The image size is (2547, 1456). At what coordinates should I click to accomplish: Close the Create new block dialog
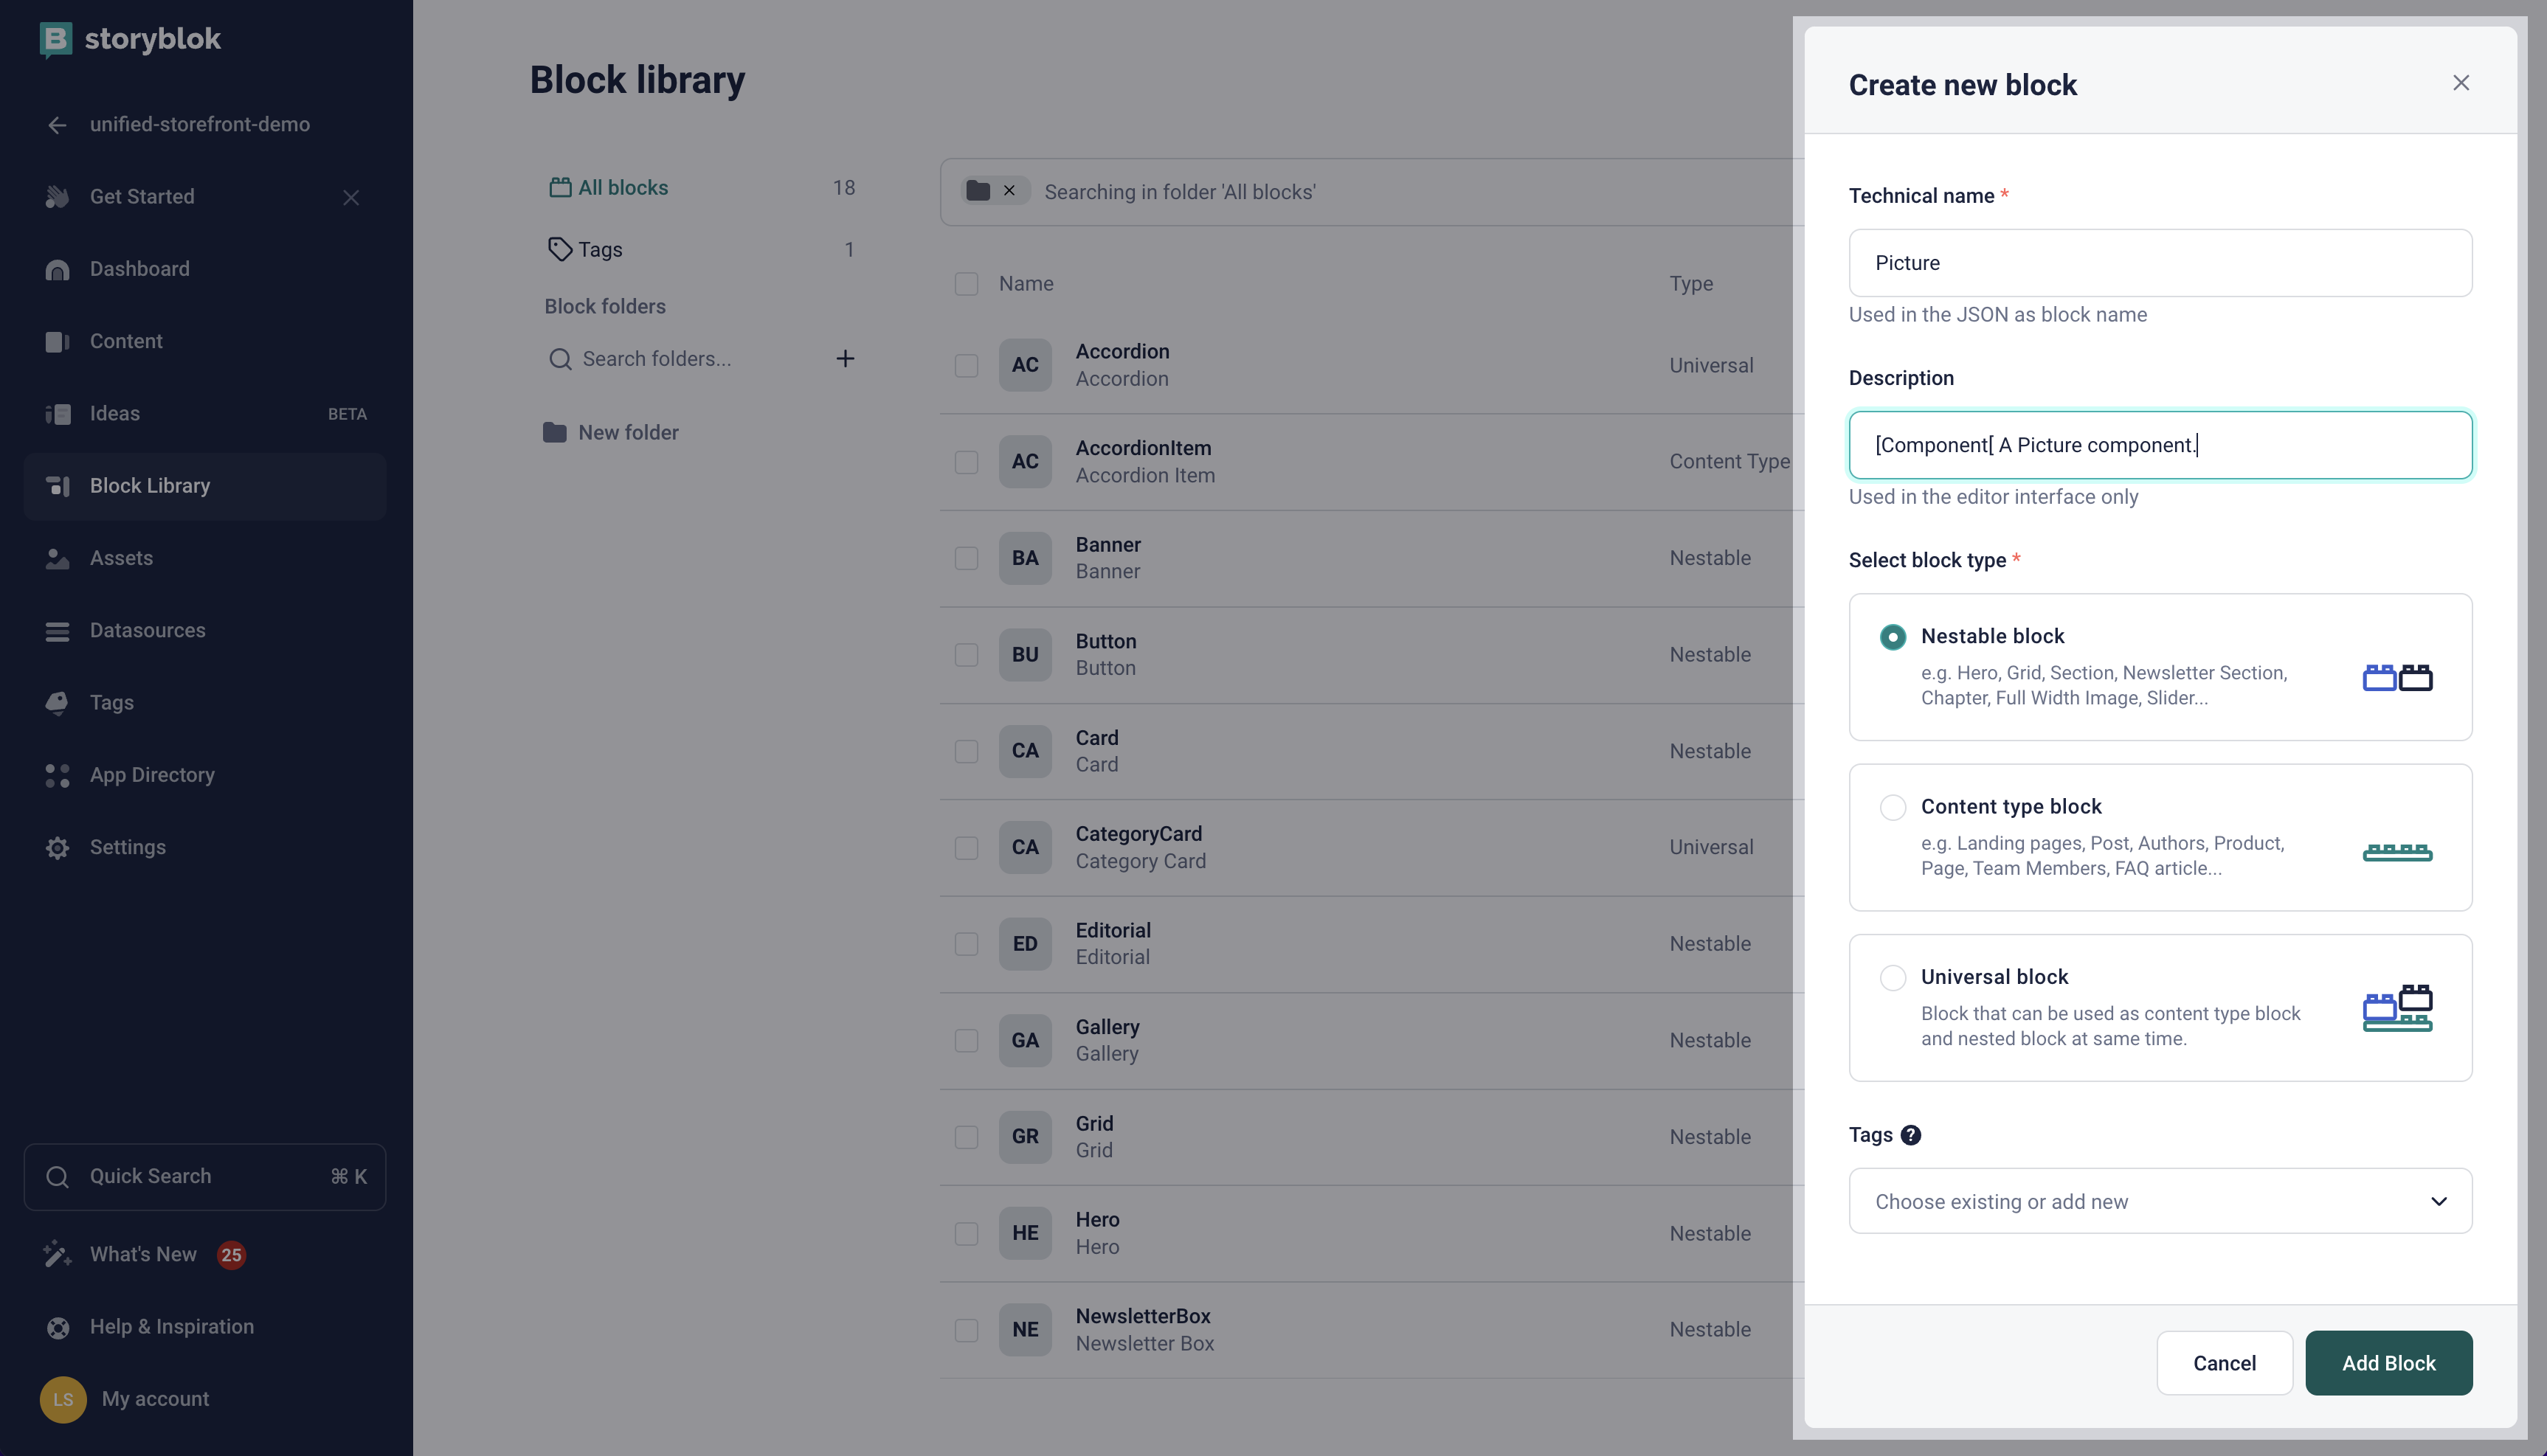point(2461,83)
